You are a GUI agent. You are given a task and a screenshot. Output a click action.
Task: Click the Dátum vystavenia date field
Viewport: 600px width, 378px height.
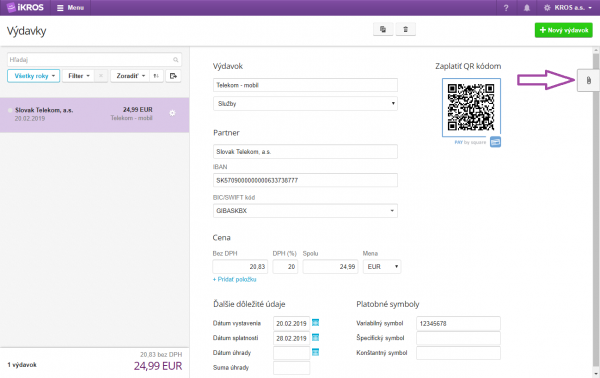click(291, 323)
